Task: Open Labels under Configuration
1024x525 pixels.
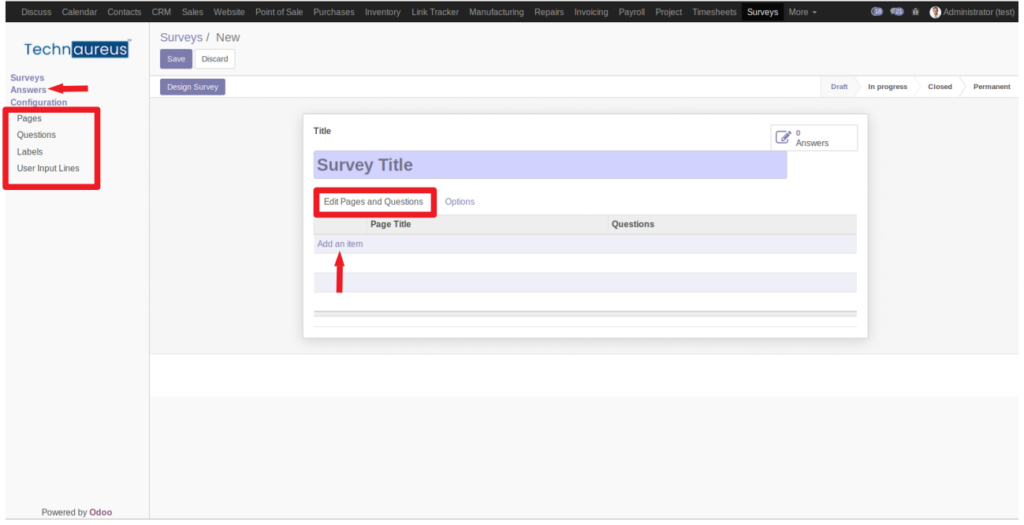Action: pos(29,151)
